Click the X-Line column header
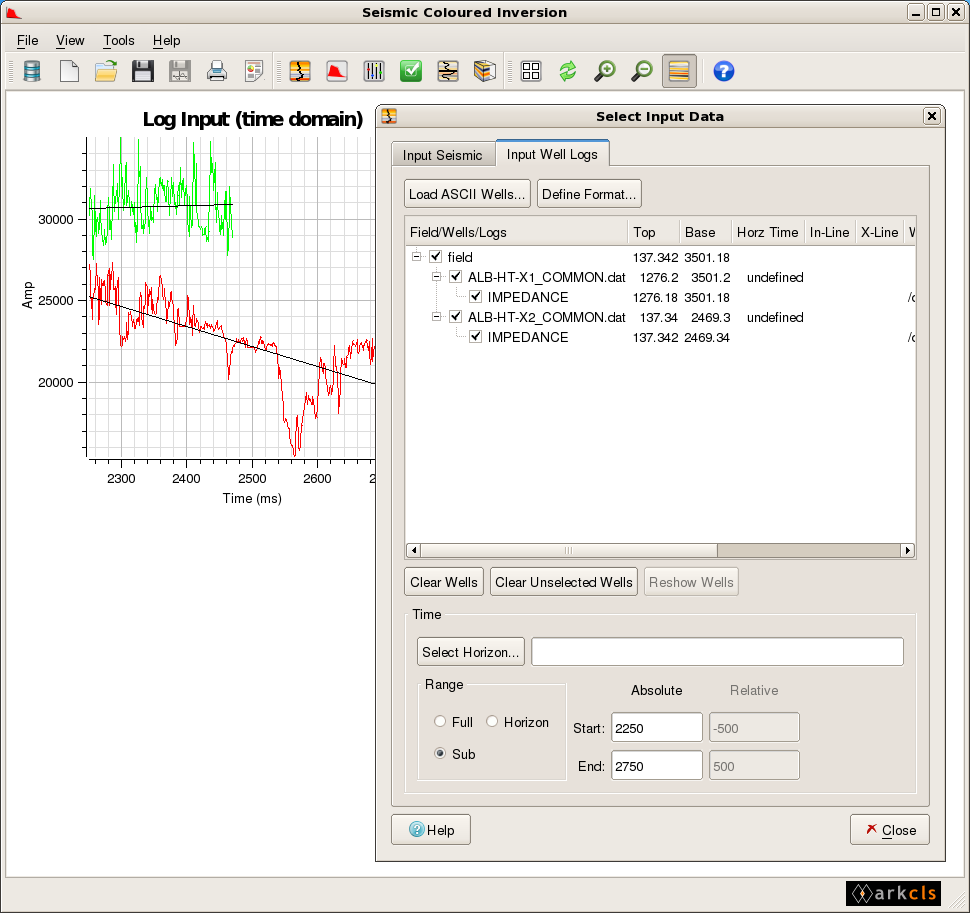This screenshot has height=913, width=970. coord(880,232)
